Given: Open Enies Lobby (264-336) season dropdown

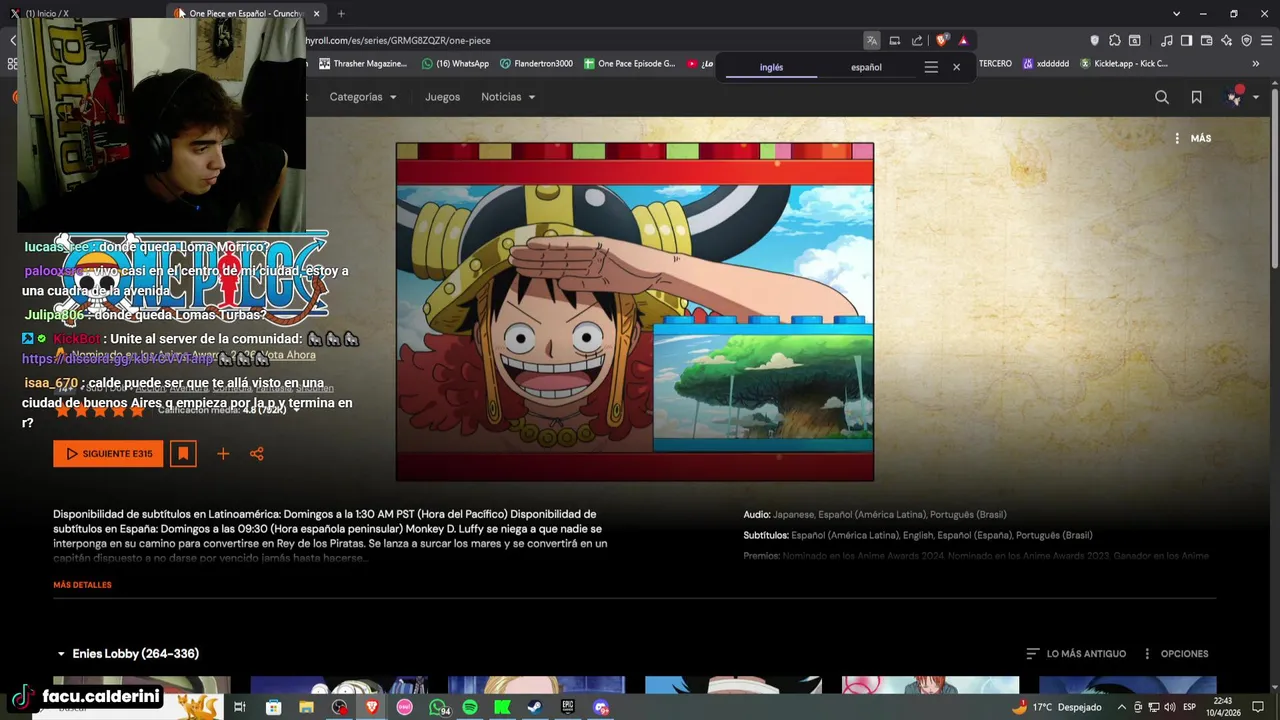Looking at the screenshot, I should pos(127,654).
